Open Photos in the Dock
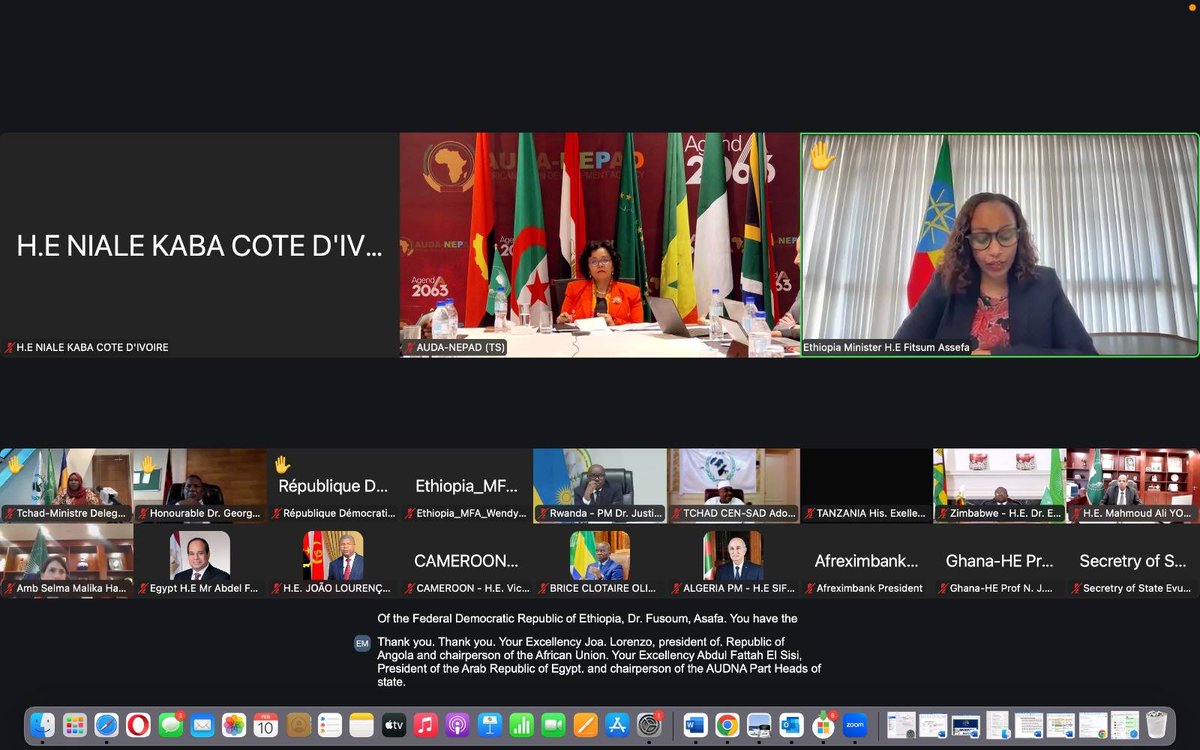The height and width of the screenshot is (750, 1200). (x=234, y=725)
